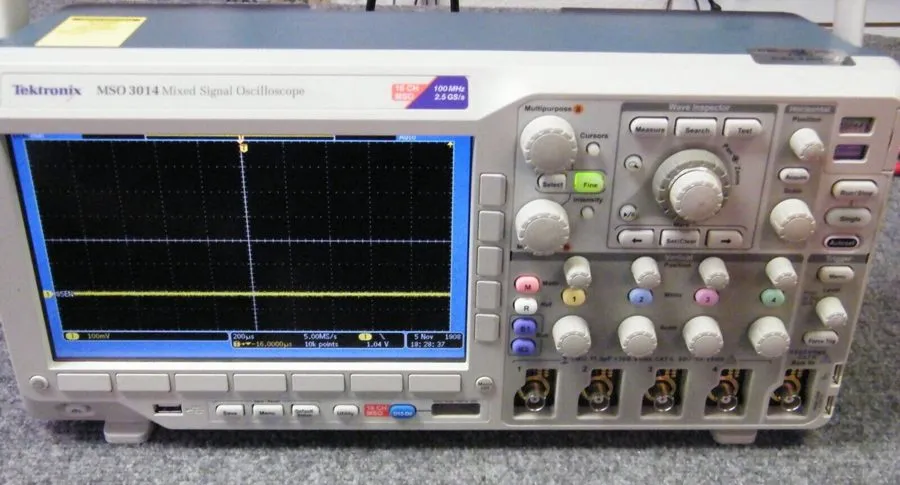
Task: Trigger a Single acquisition
Action: pos(848,217)
